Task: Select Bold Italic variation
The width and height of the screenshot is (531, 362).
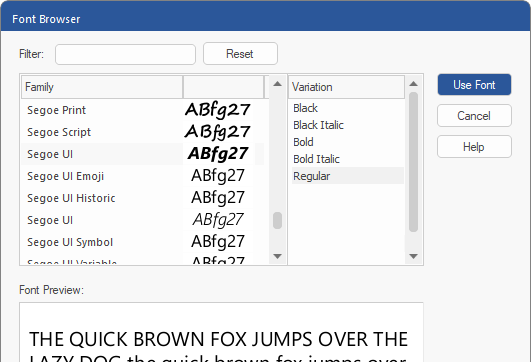Action: [x=348, y=159]
